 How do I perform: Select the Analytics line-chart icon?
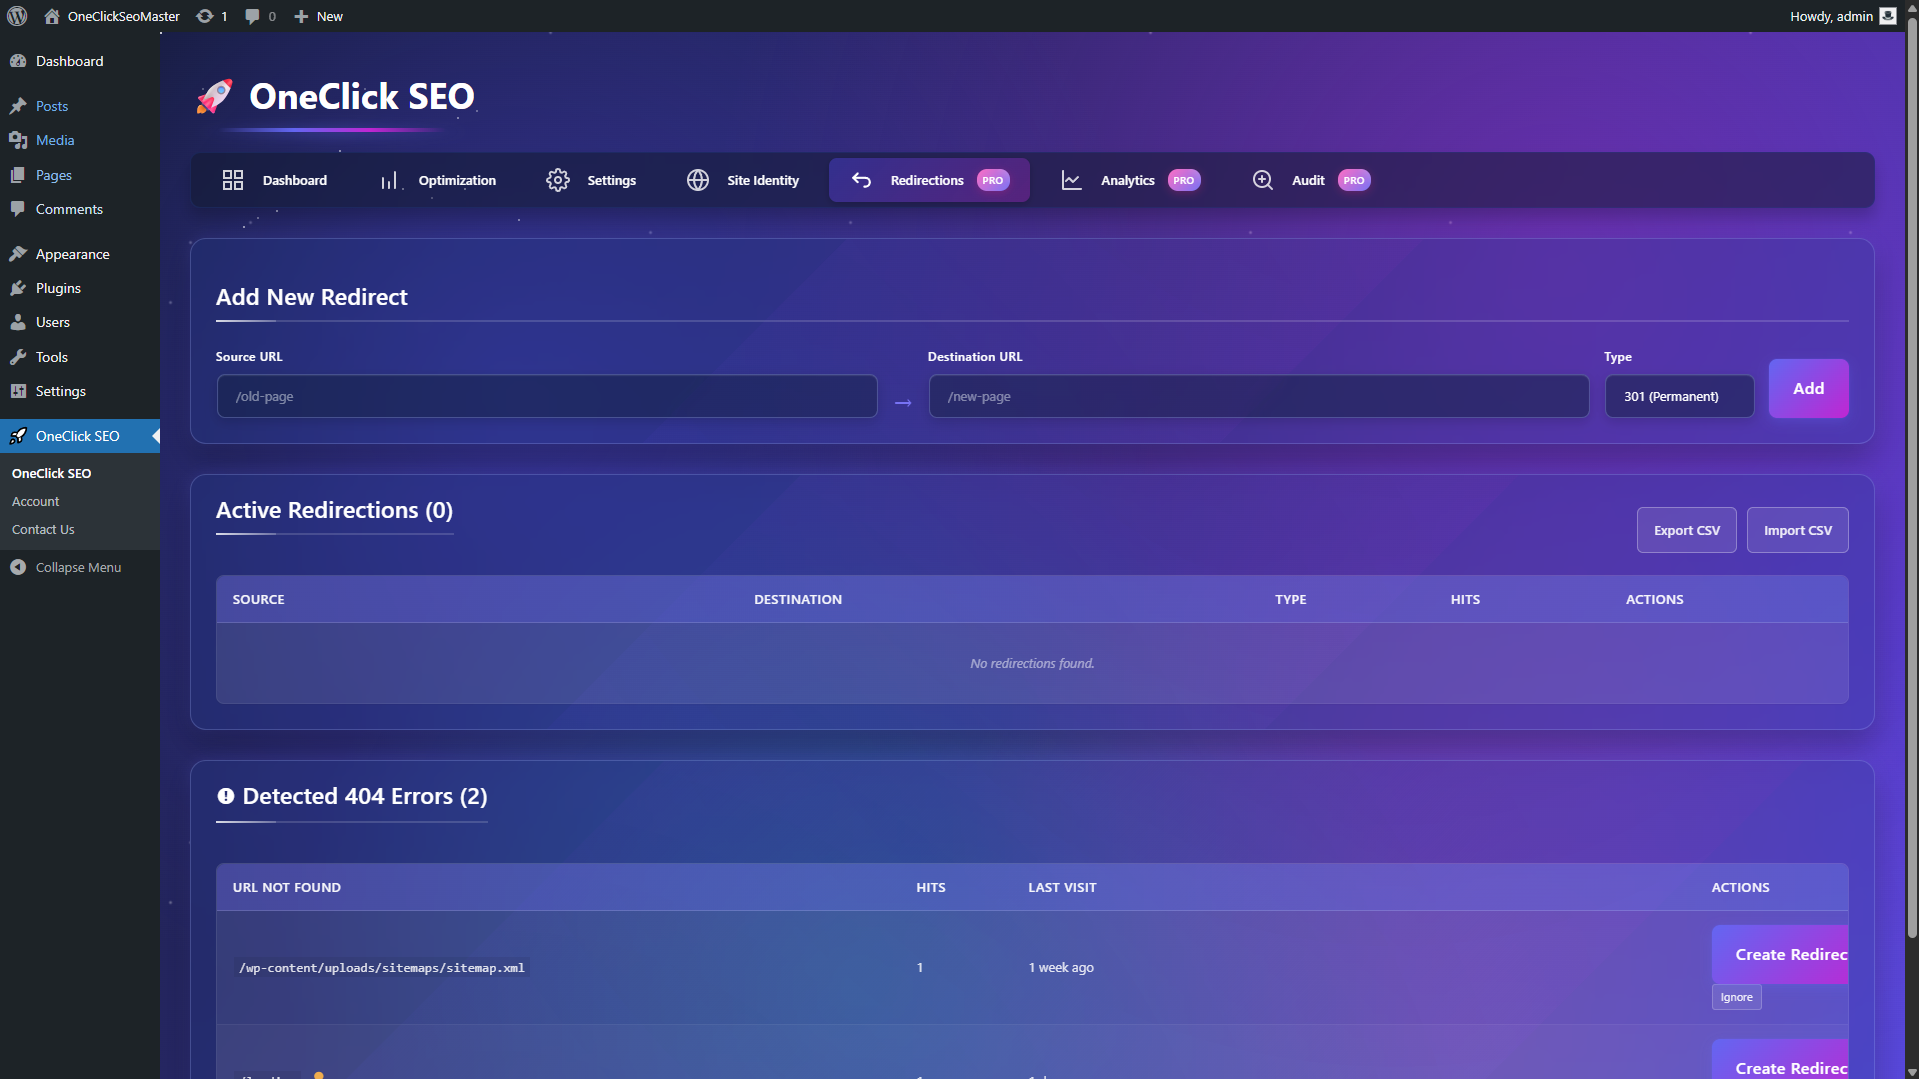pos(1070,180)
